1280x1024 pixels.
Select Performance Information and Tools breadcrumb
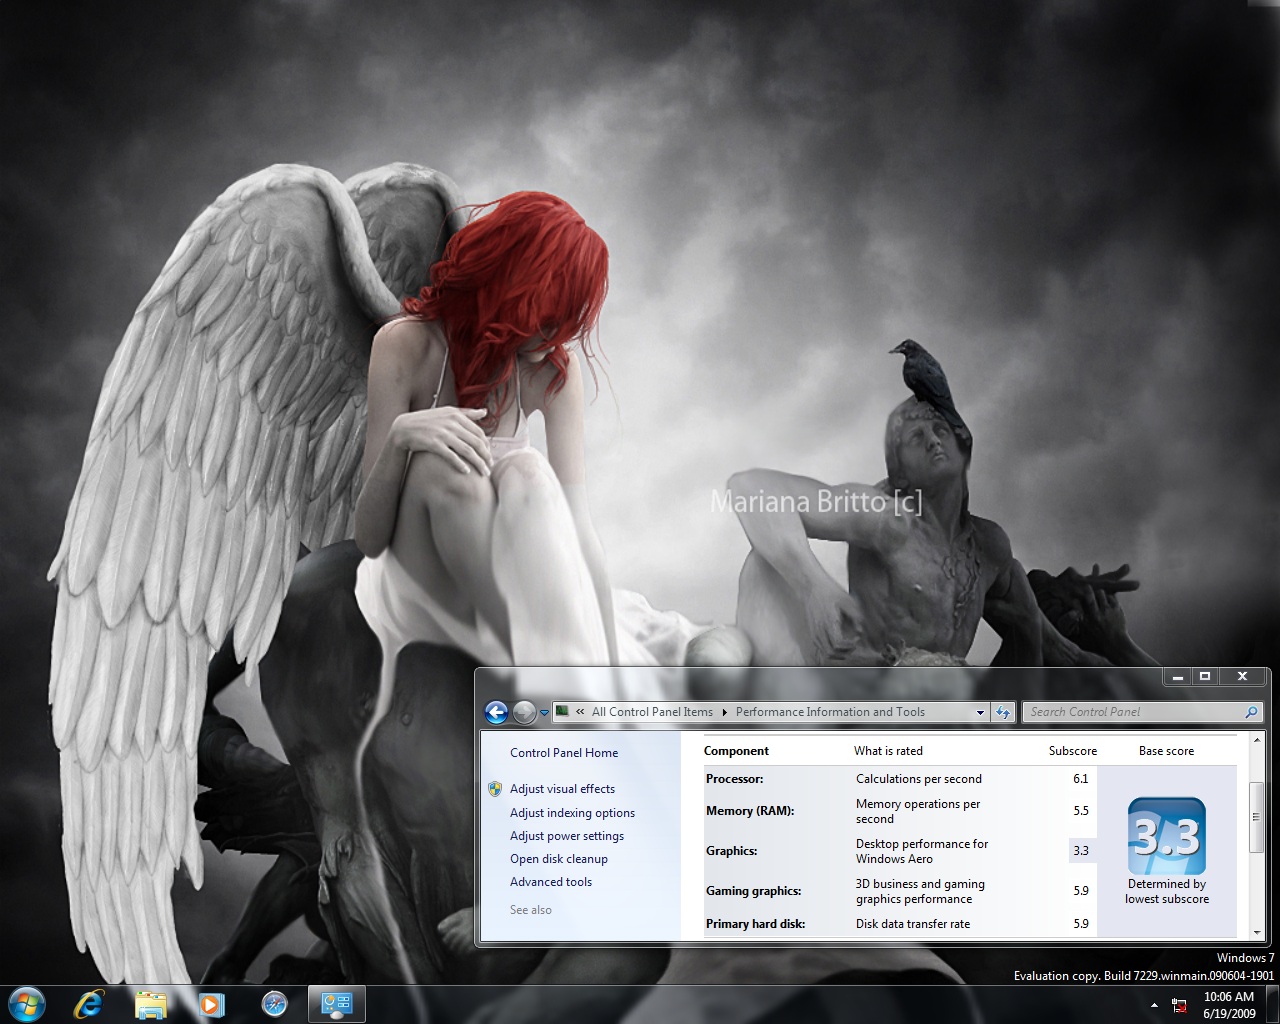click(830, 712)
